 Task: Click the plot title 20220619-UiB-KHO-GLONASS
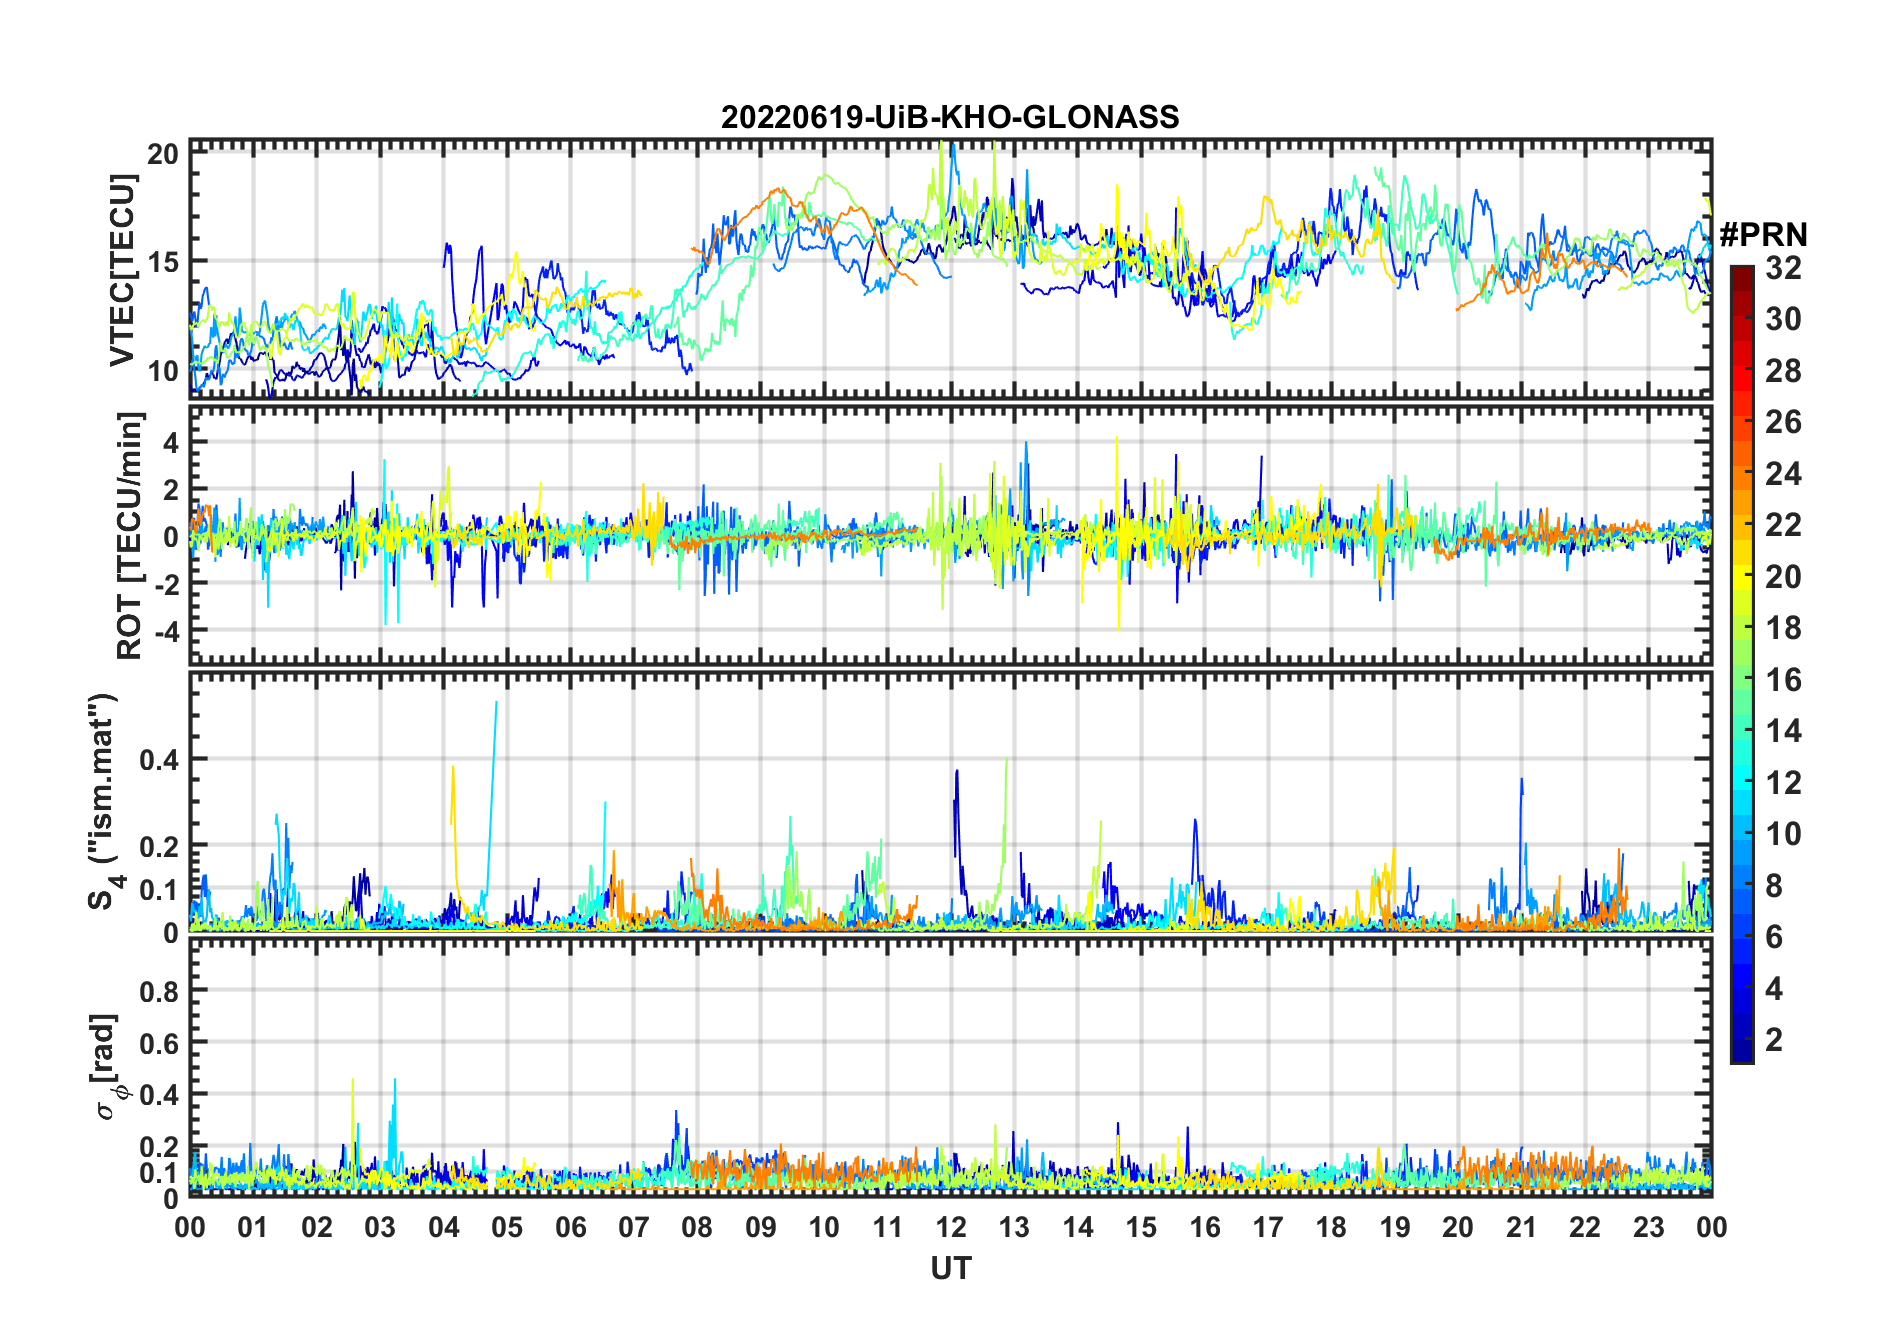click(950, 117)
